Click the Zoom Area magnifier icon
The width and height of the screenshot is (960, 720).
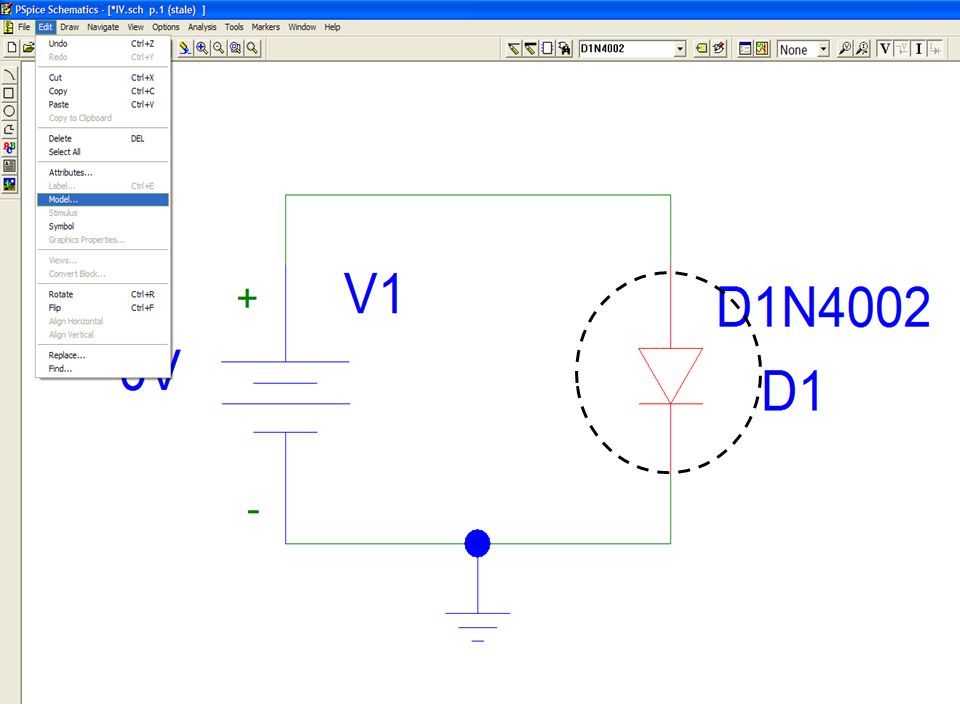click(x=235, y=48)
